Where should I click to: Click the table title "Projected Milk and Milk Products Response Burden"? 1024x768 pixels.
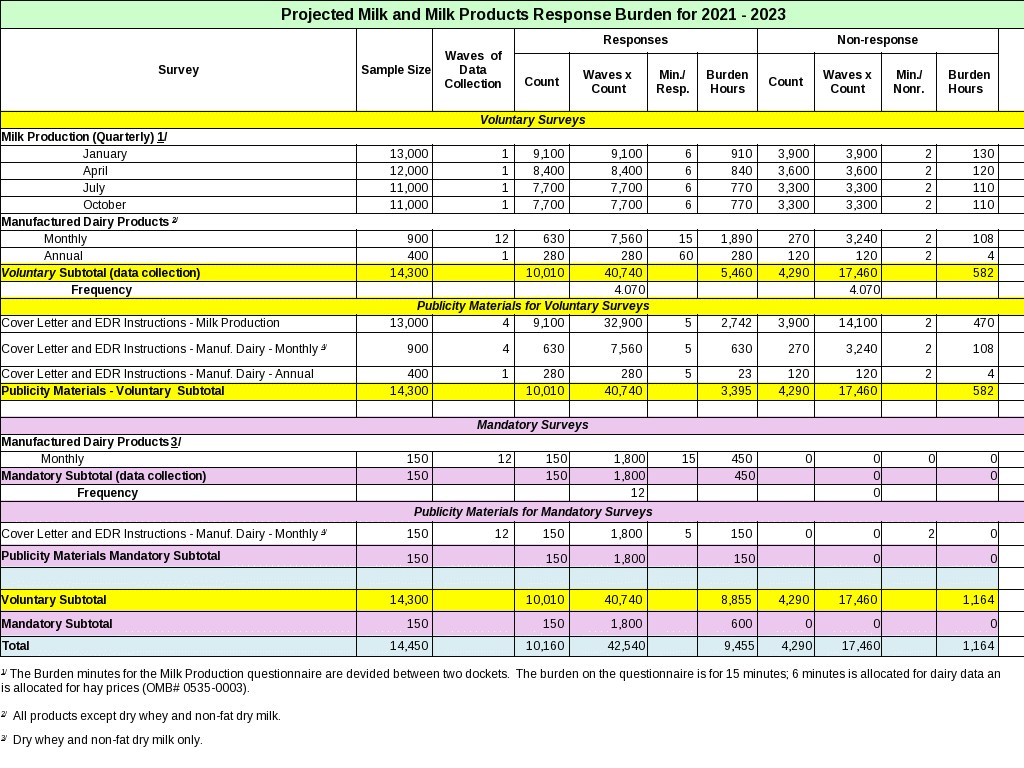pos(532,14)
